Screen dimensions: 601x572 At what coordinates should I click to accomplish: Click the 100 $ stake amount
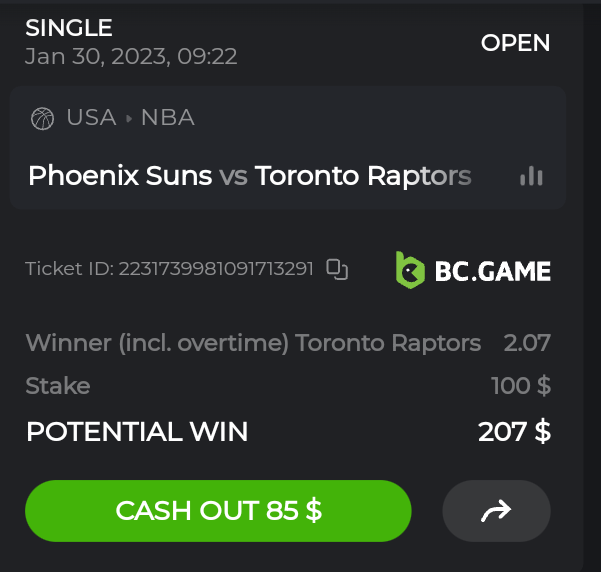tap(520, 386)
